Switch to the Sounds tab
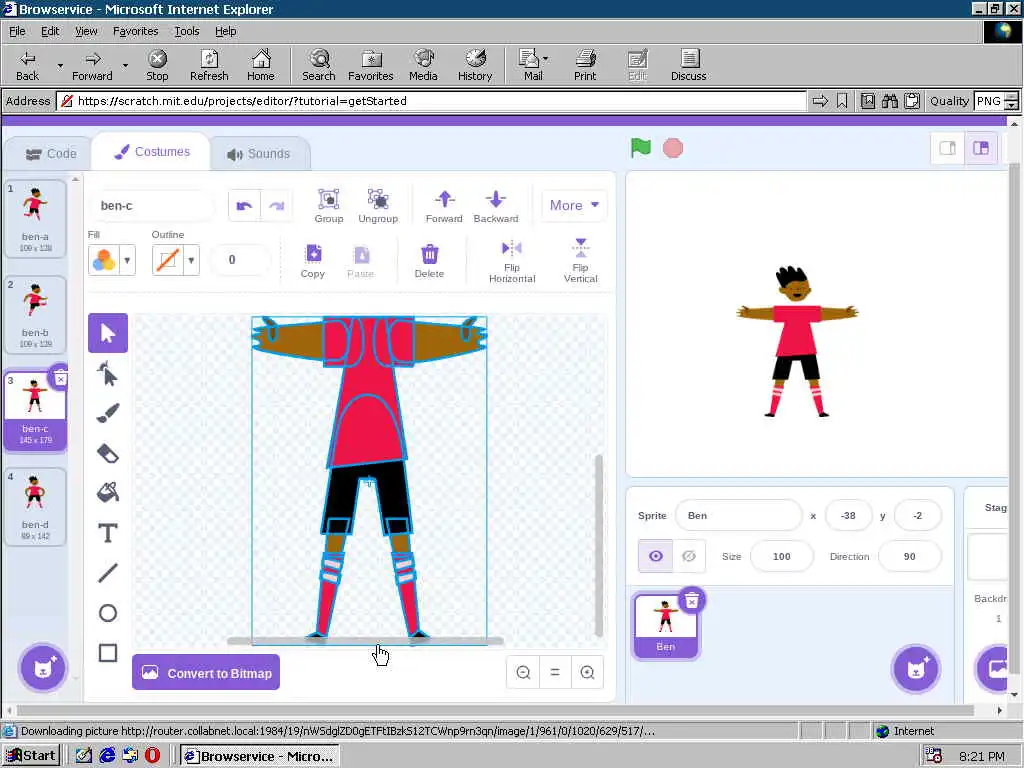 (259, 154)
